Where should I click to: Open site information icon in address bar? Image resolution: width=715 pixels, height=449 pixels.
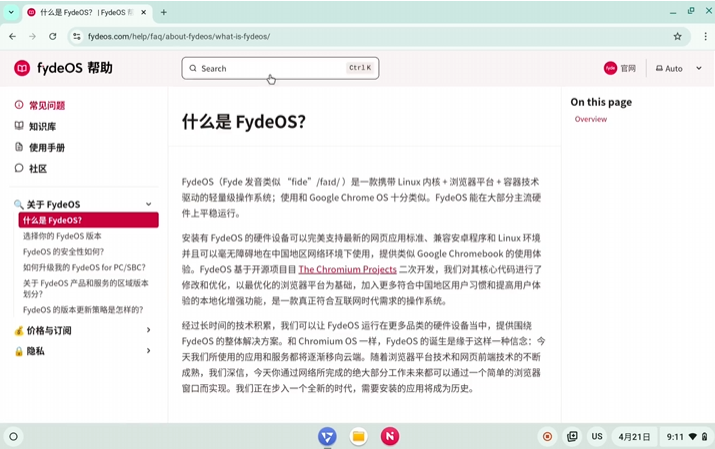tap(77, 36)
